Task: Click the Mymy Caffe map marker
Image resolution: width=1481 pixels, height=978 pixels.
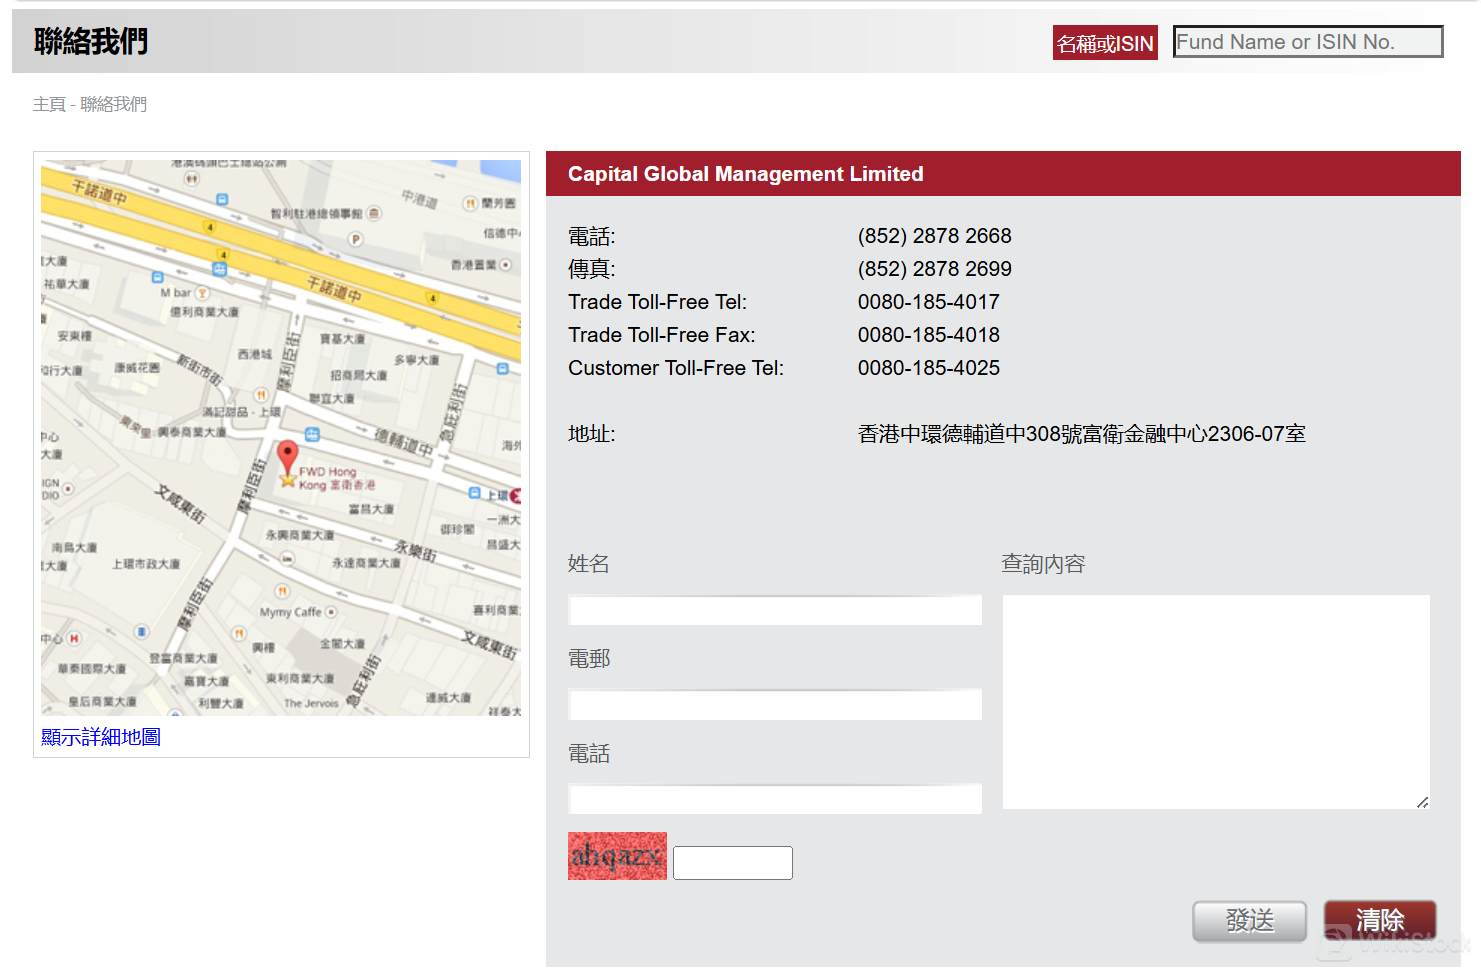Action: [x=331, y=611]
